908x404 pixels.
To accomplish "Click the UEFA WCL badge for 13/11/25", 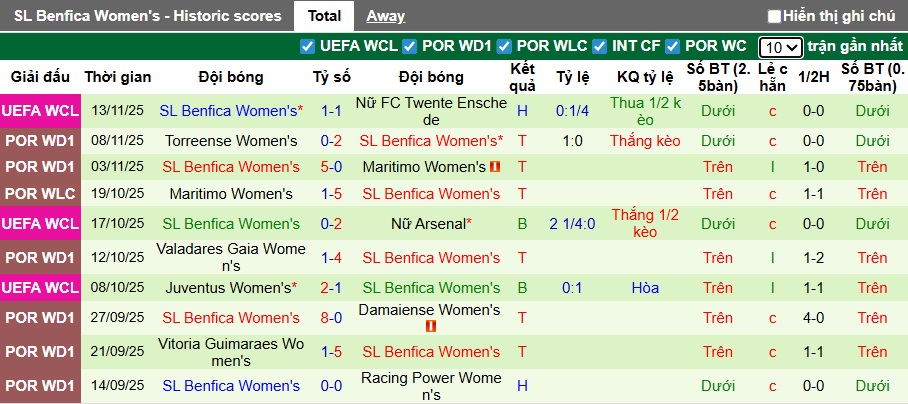I will click(x=39, y=111).
